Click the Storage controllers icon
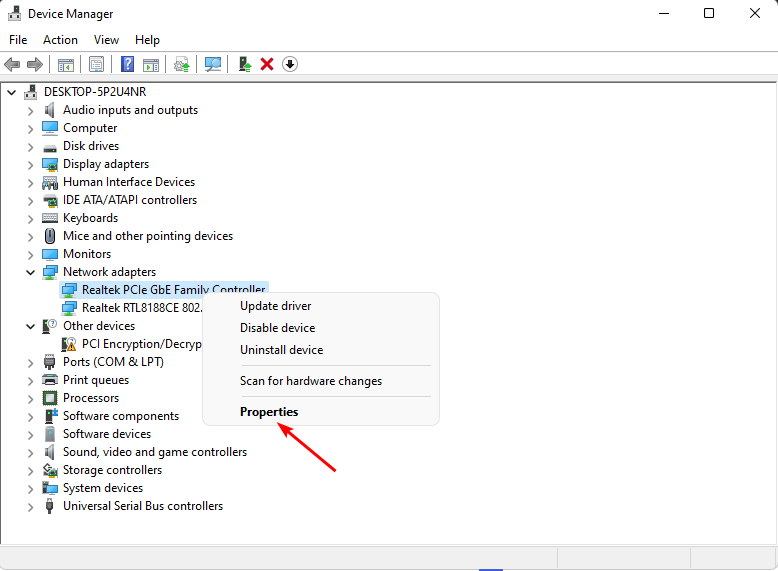Image resolution: width=778 pixels, height=571 pixels. [x=50, y=470]
